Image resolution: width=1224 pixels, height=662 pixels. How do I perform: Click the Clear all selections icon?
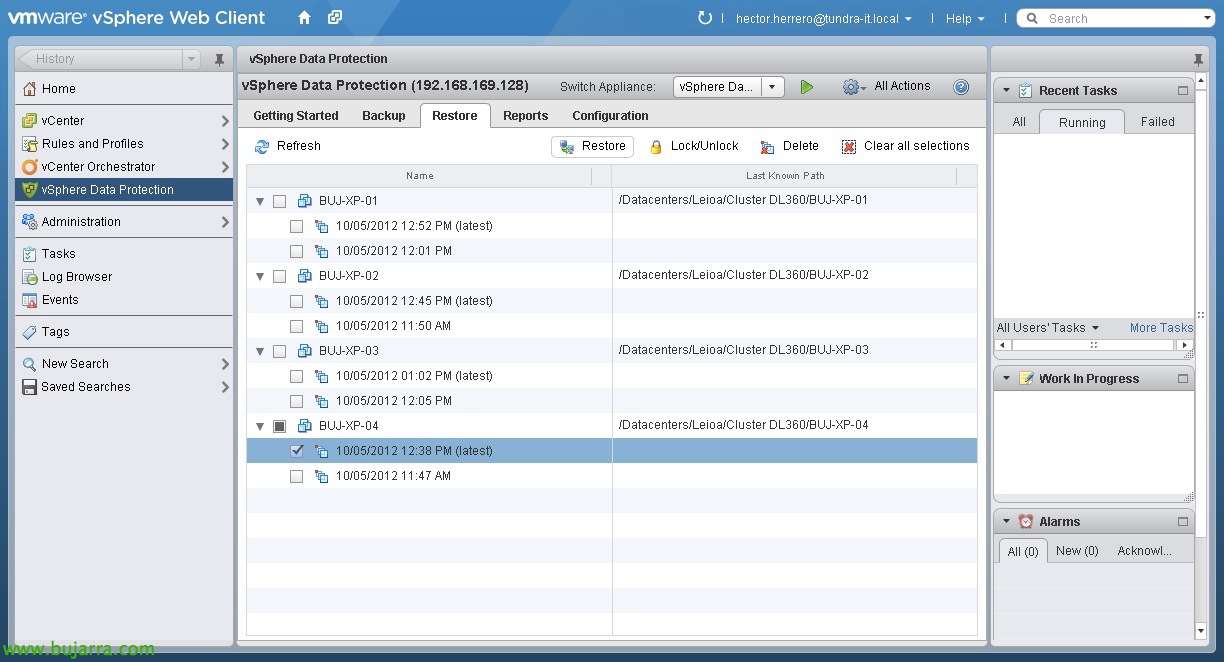coord(849,147)
